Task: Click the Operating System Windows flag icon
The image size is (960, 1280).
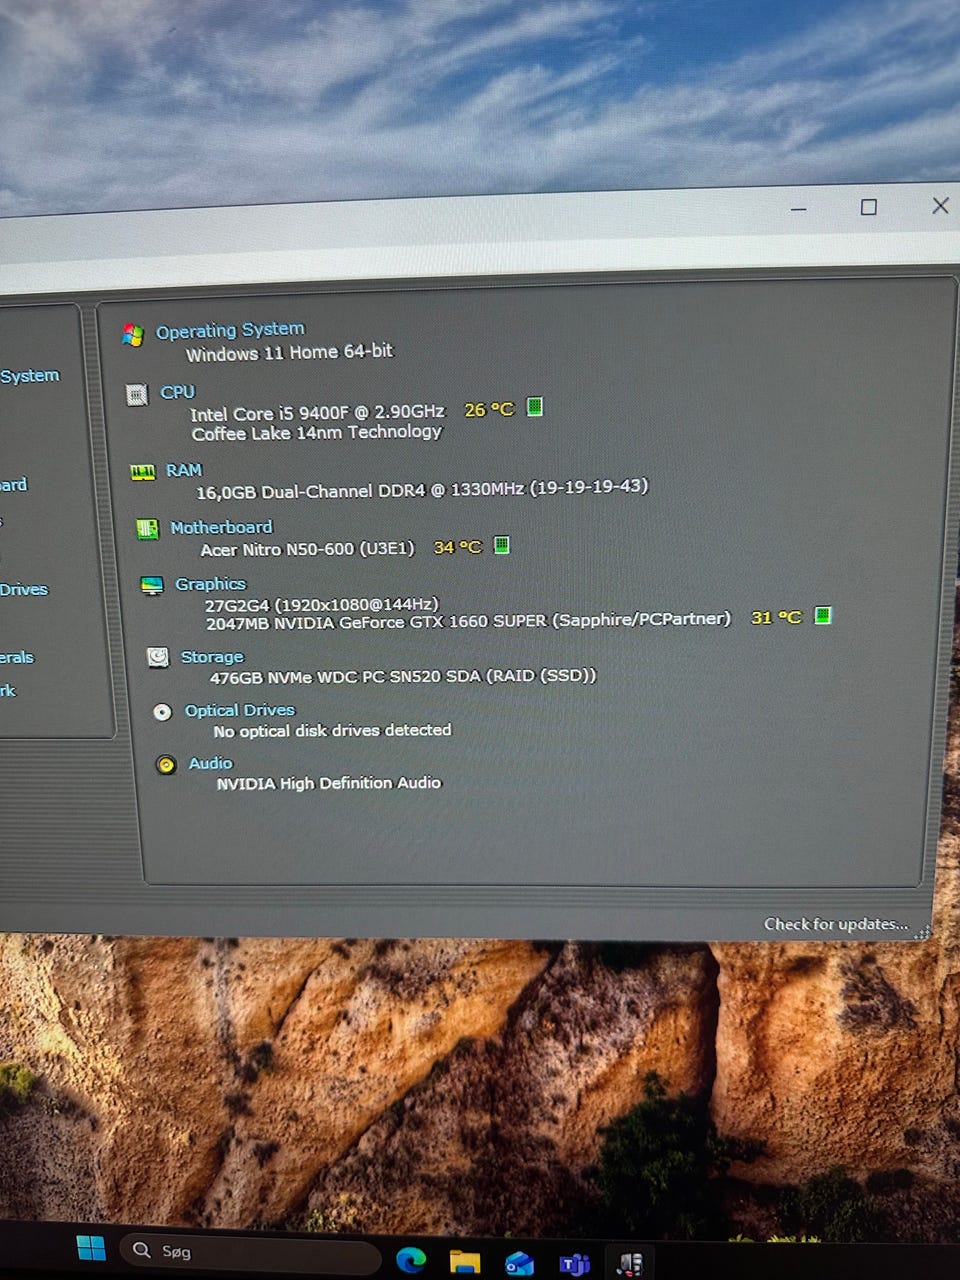Action: pyautogui.click(x=132, y=335)
